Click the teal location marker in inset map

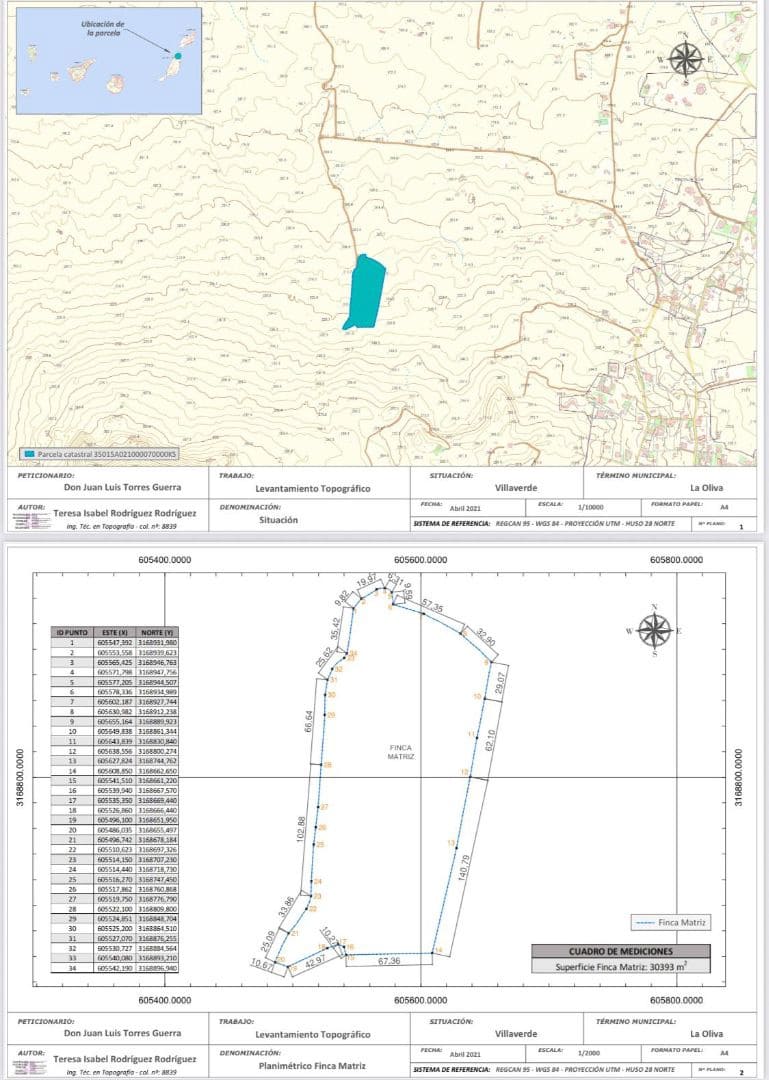point(178,56)
